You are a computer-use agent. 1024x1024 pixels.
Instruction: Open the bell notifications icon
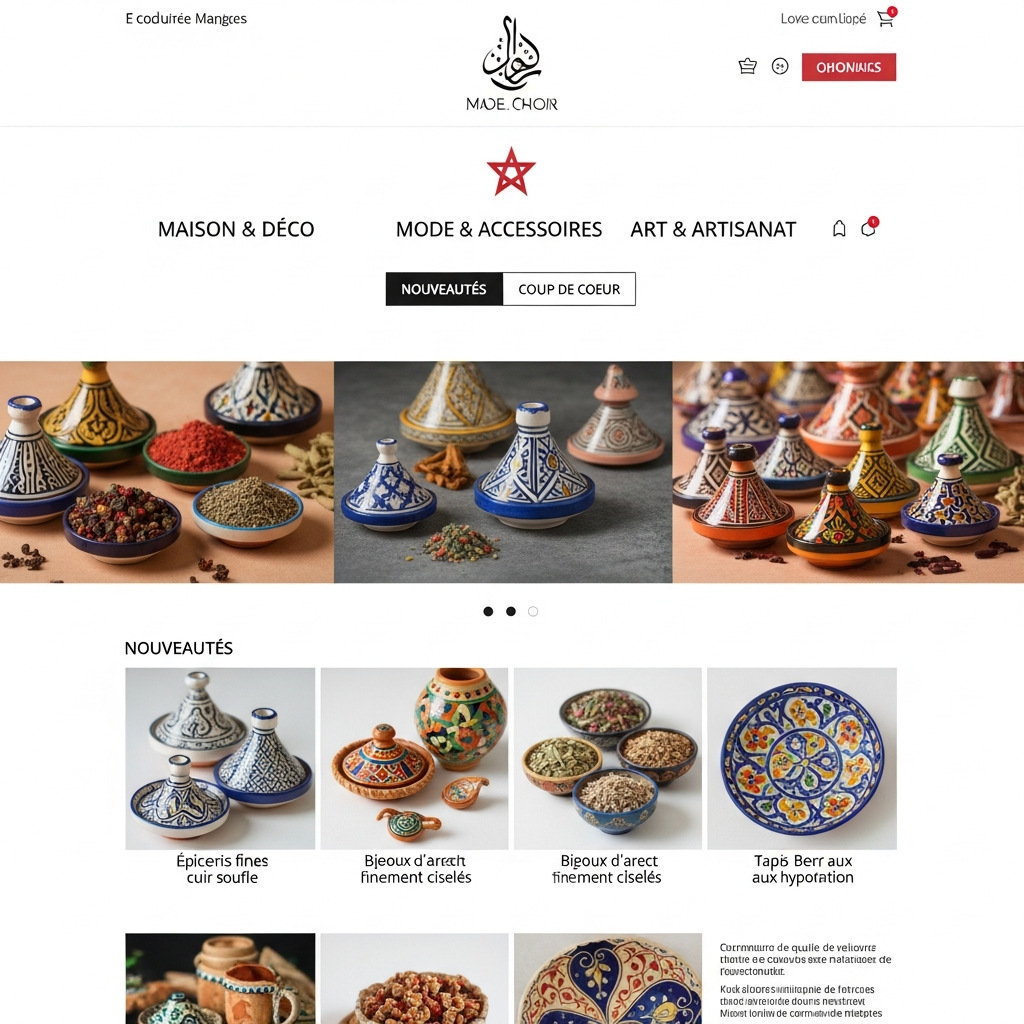(x=839, y=229)
